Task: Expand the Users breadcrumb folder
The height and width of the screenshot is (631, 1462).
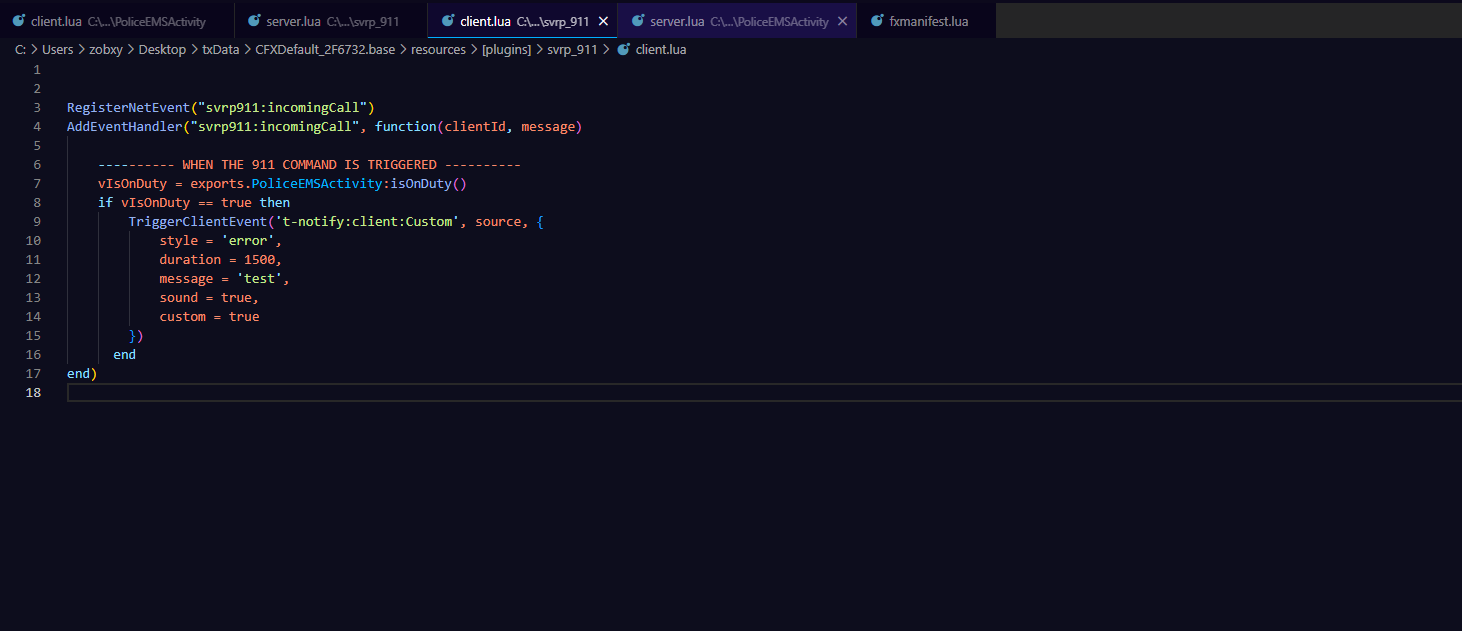Action: (x=58, y=49)
